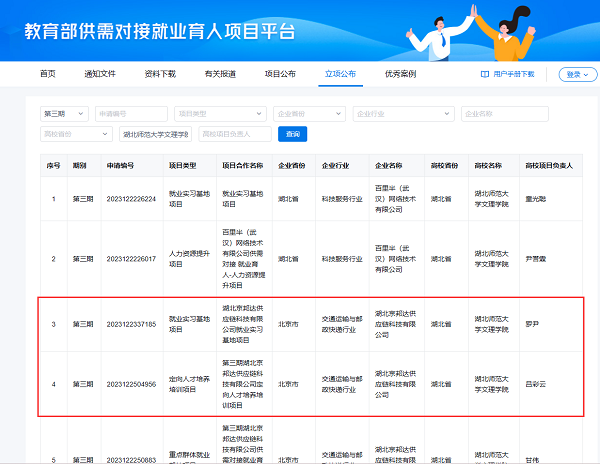Click the 申请编号 input field
The height and width of the screenshot is (464, 600).
(132, 114)
